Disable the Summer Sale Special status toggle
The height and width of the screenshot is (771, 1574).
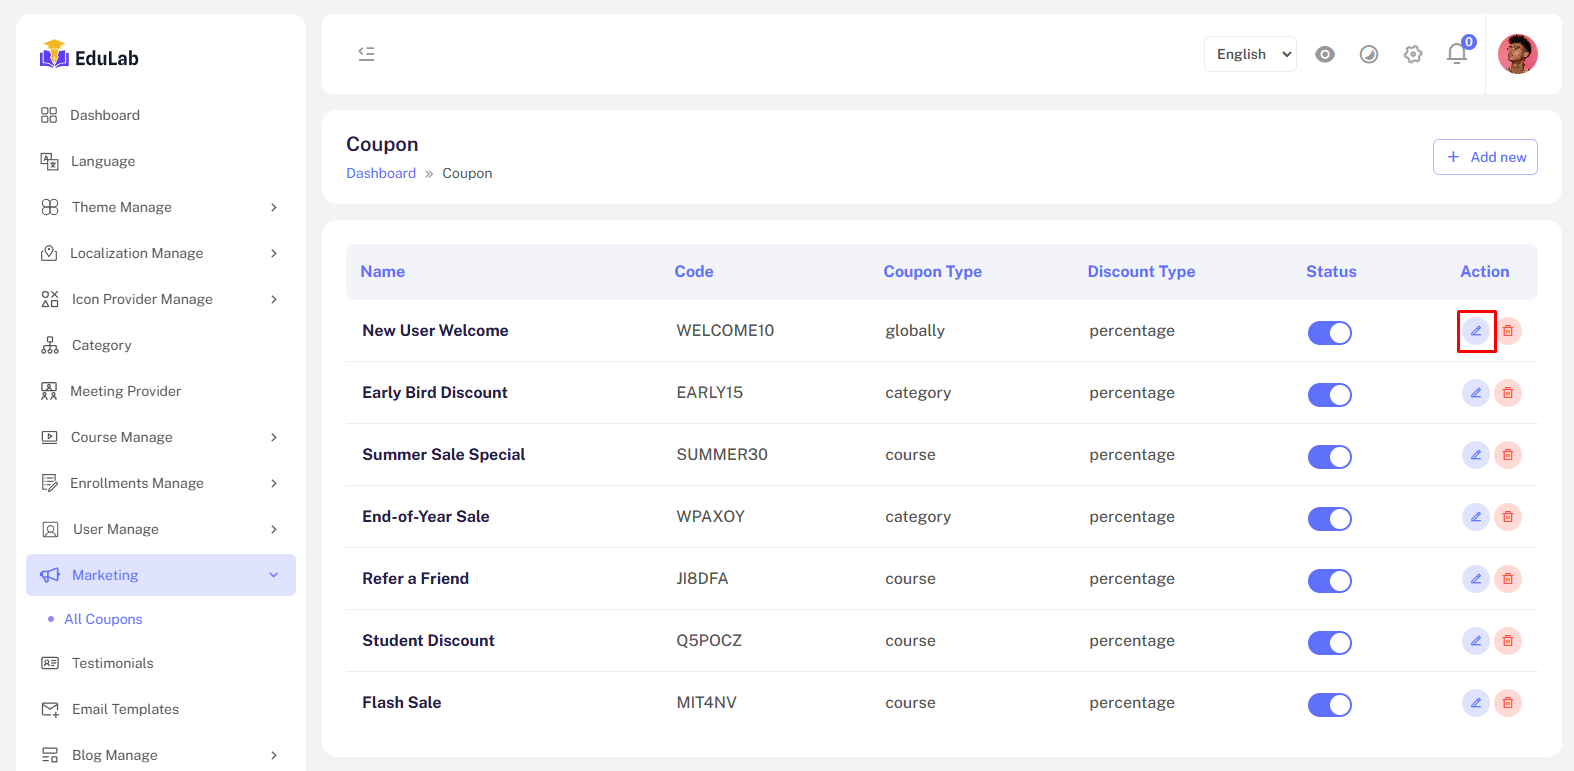(1329, 457)
